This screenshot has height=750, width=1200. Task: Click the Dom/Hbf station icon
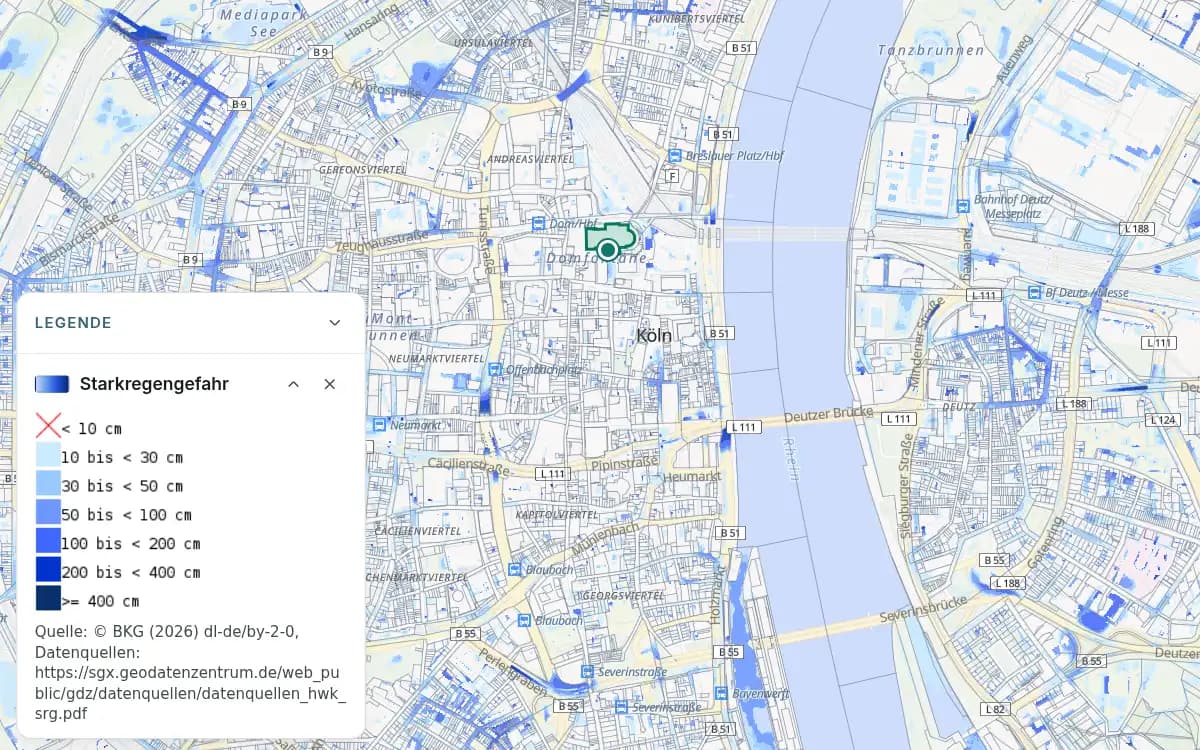(x=540, y=224)
